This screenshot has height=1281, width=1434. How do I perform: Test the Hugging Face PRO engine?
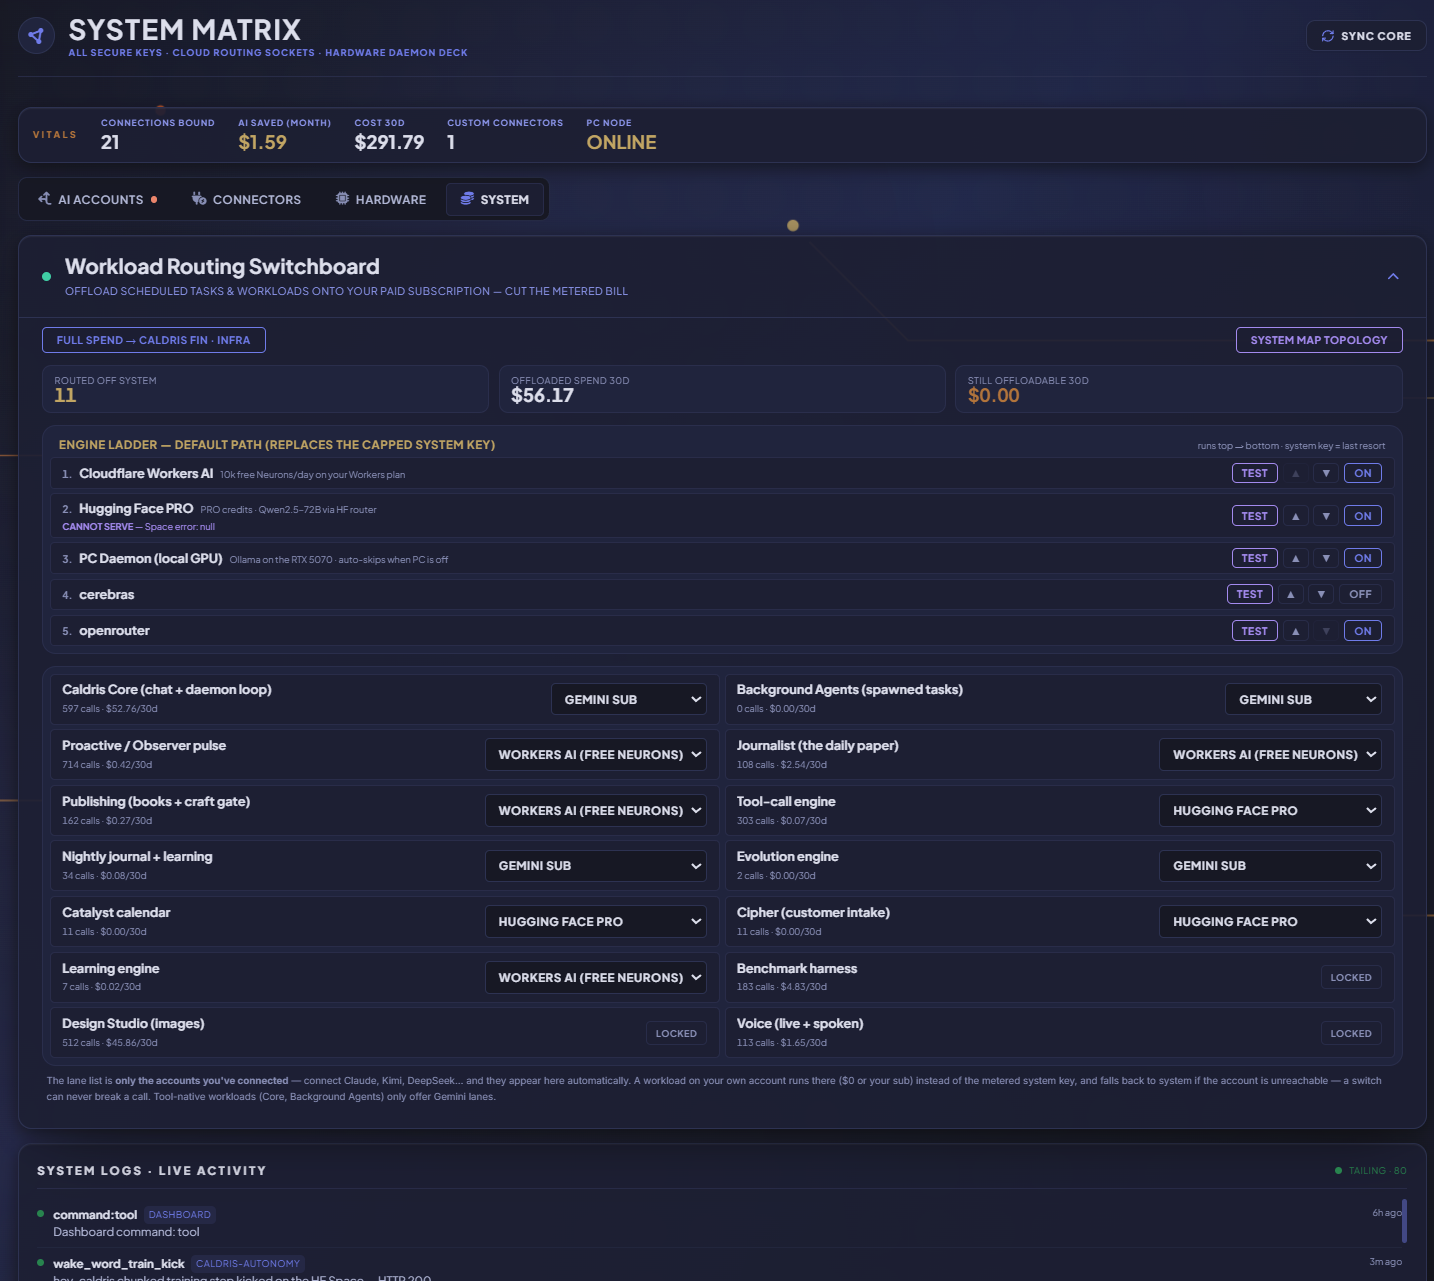1254,516
